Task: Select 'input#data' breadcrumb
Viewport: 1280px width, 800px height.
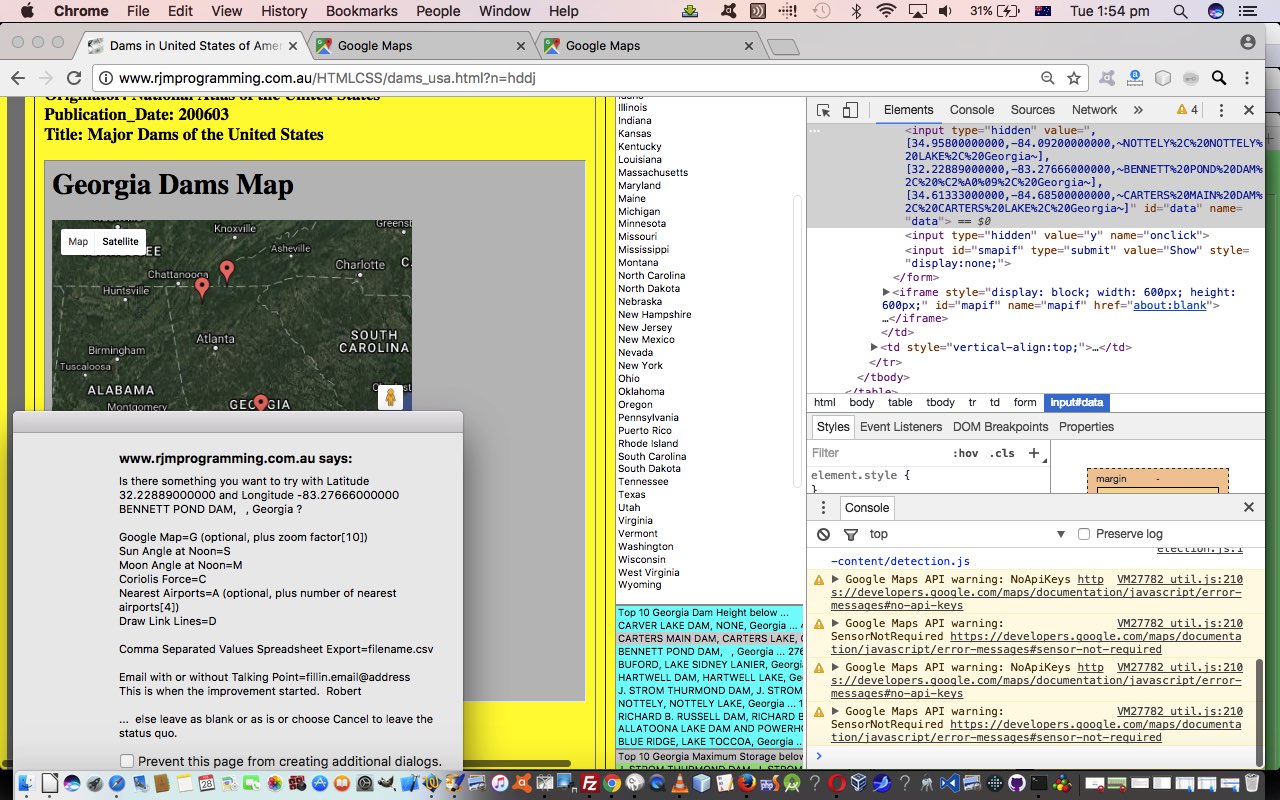Action: click(1077, 403)
